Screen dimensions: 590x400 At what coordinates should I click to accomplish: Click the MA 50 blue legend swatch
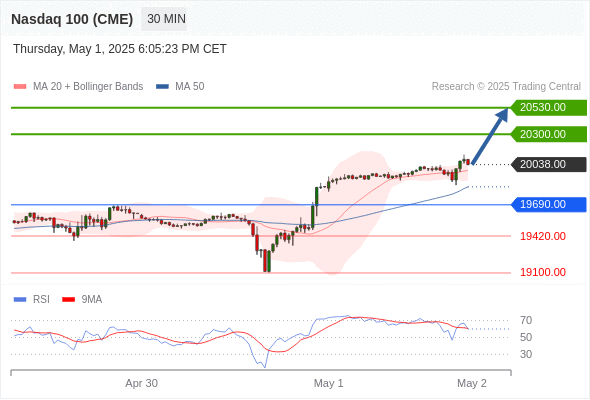(x=162, y=87)
